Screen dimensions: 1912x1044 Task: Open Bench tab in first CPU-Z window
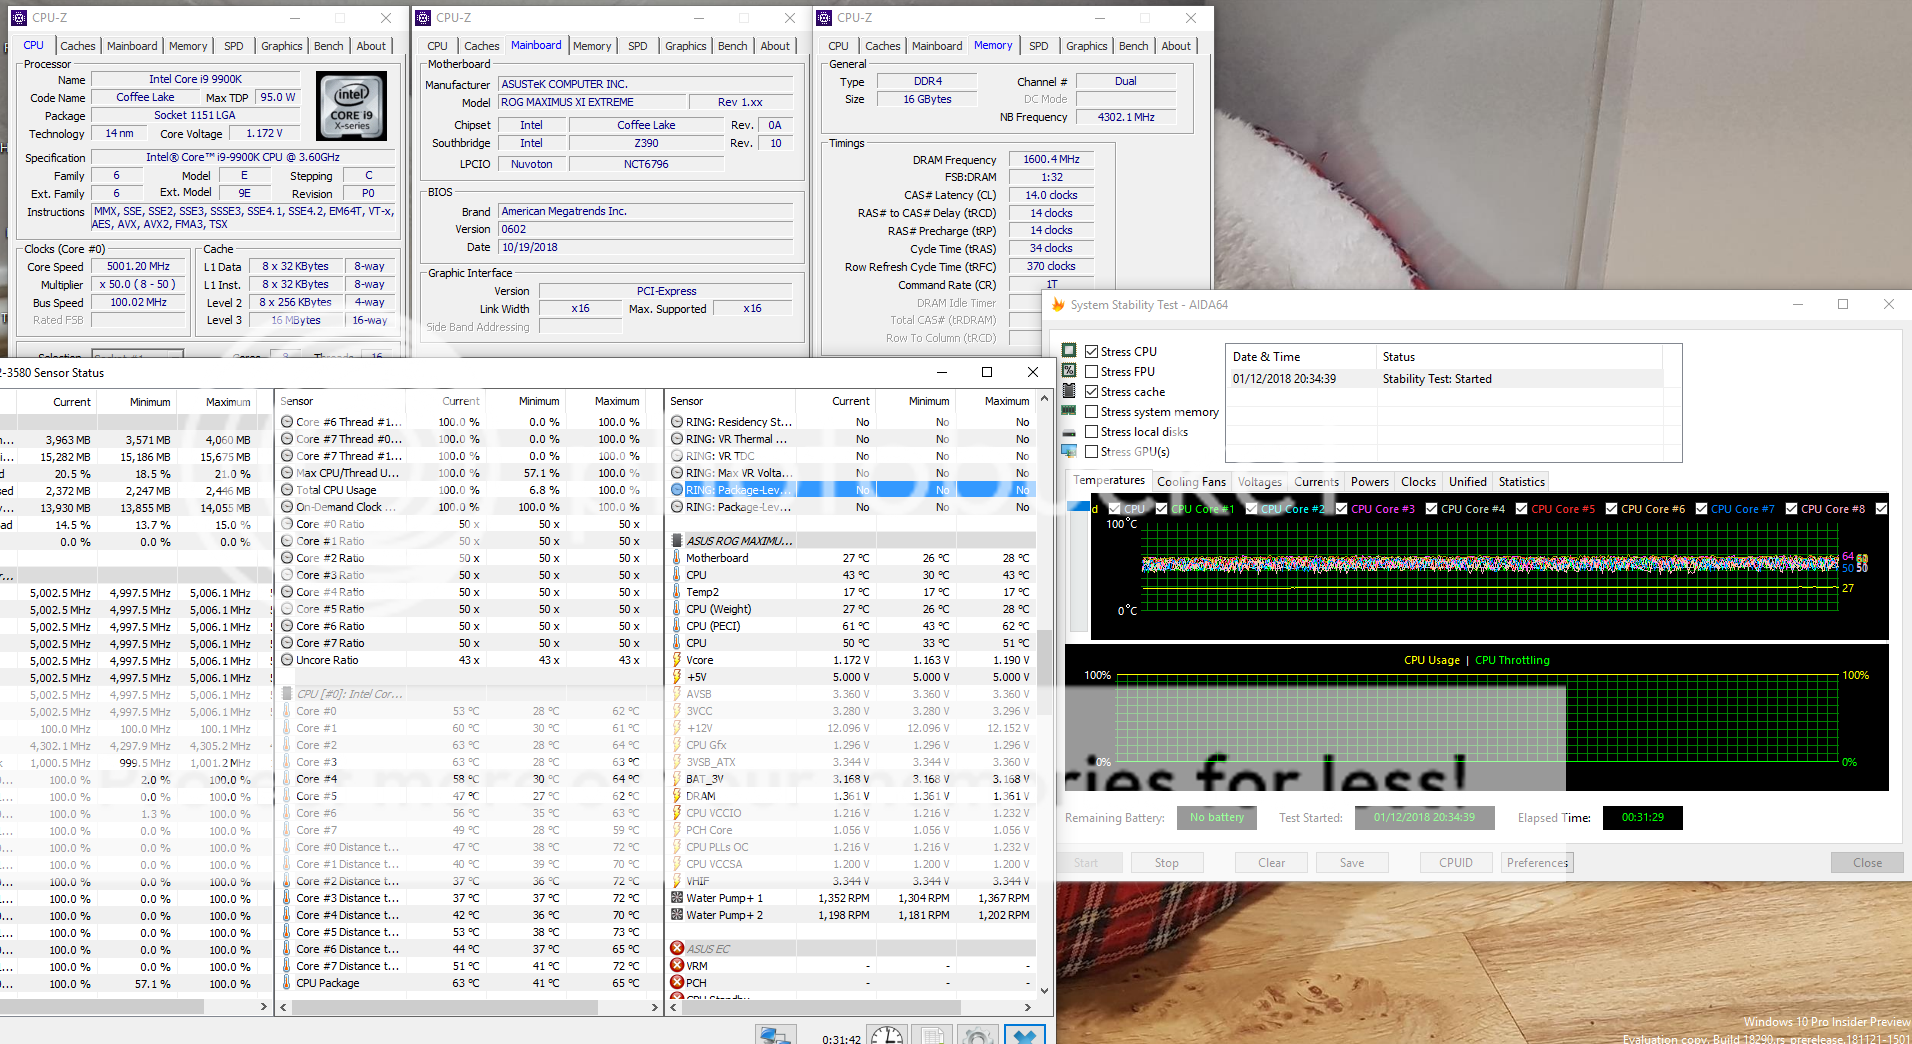328,46
